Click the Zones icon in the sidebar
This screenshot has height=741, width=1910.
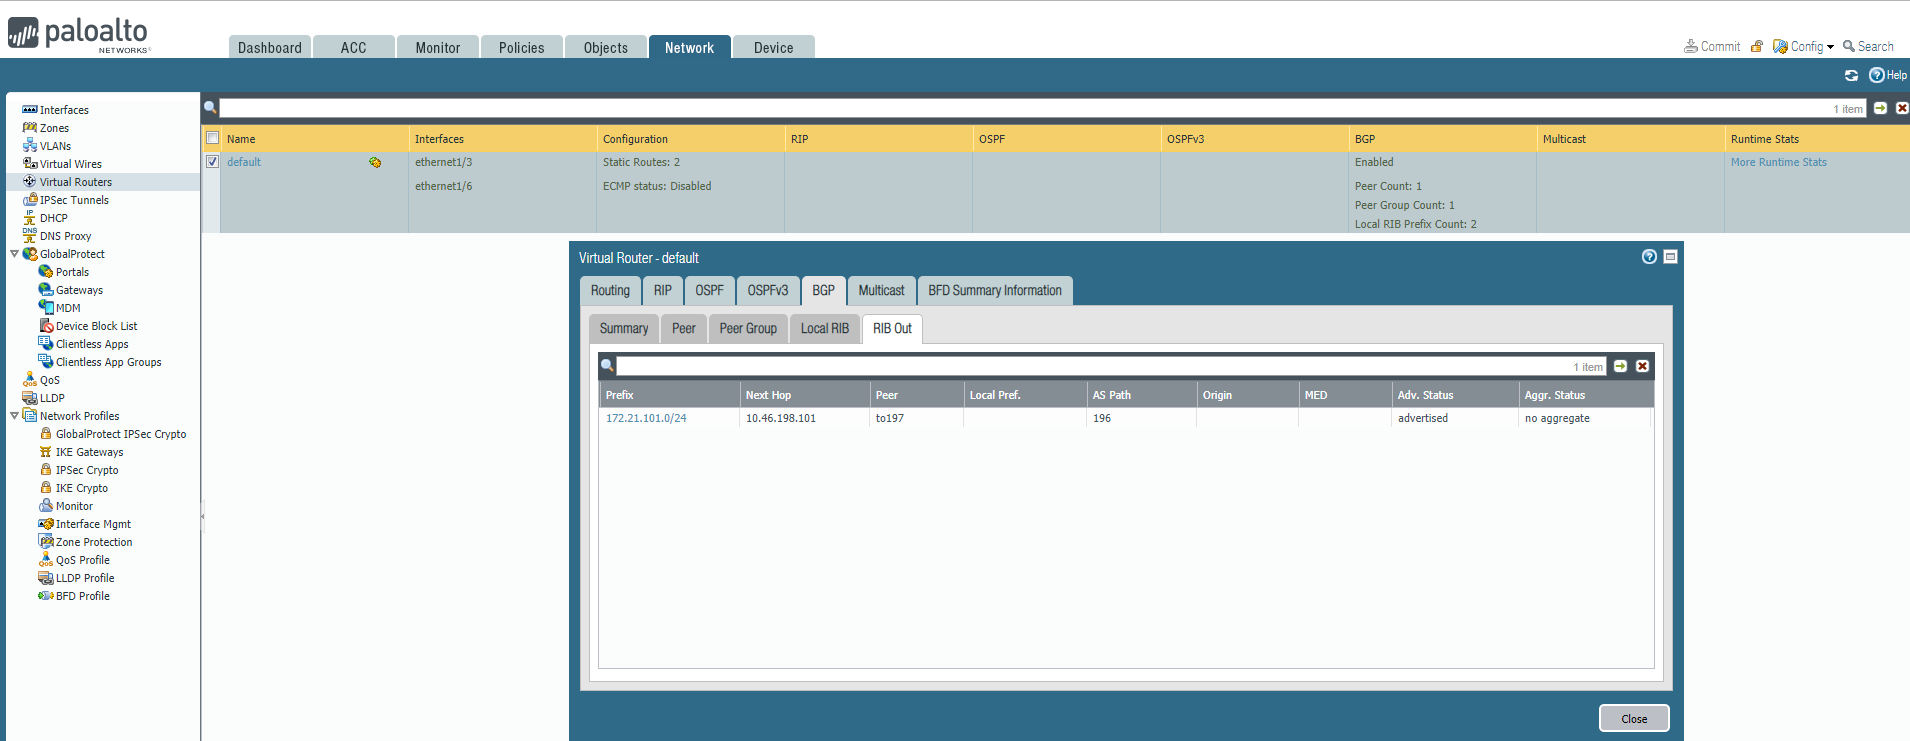[30, 128]
